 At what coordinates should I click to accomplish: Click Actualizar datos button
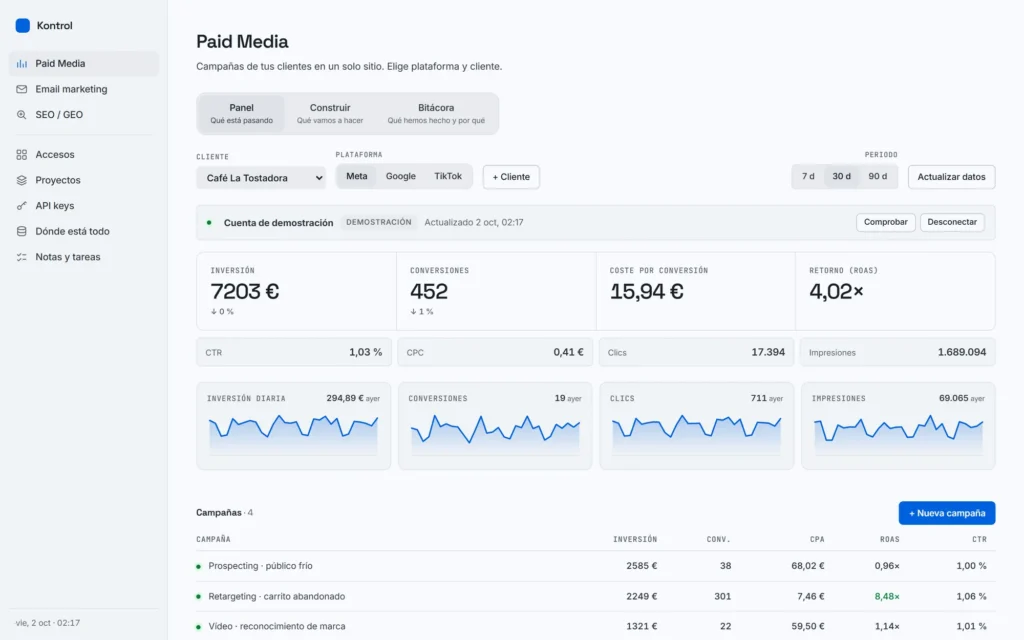952,177
